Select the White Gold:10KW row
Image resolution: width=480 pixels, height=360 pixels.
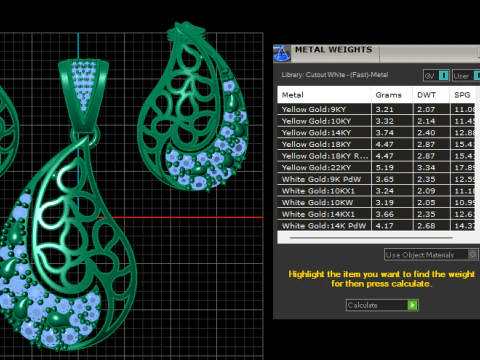(376, 203)
